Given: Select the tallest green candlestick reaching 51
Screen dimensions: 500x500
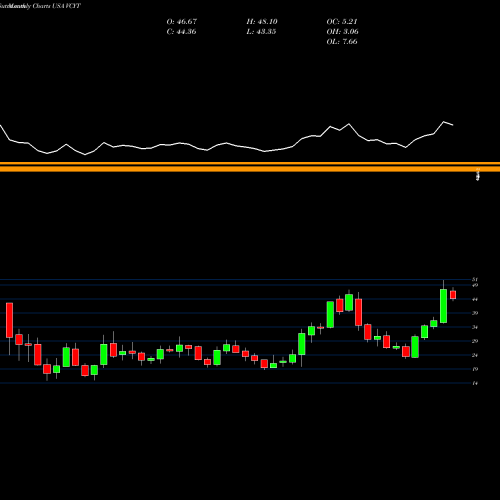Looking at the screenshot, I should (x=443, y=306).
